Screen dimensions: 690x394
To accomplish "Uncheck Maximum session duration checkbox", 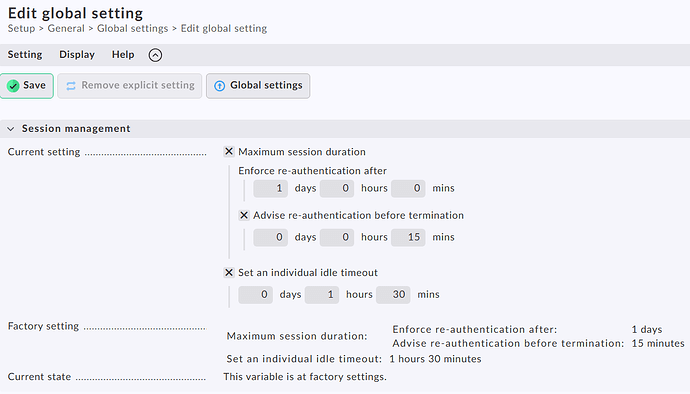I will [x=229, y=151].
